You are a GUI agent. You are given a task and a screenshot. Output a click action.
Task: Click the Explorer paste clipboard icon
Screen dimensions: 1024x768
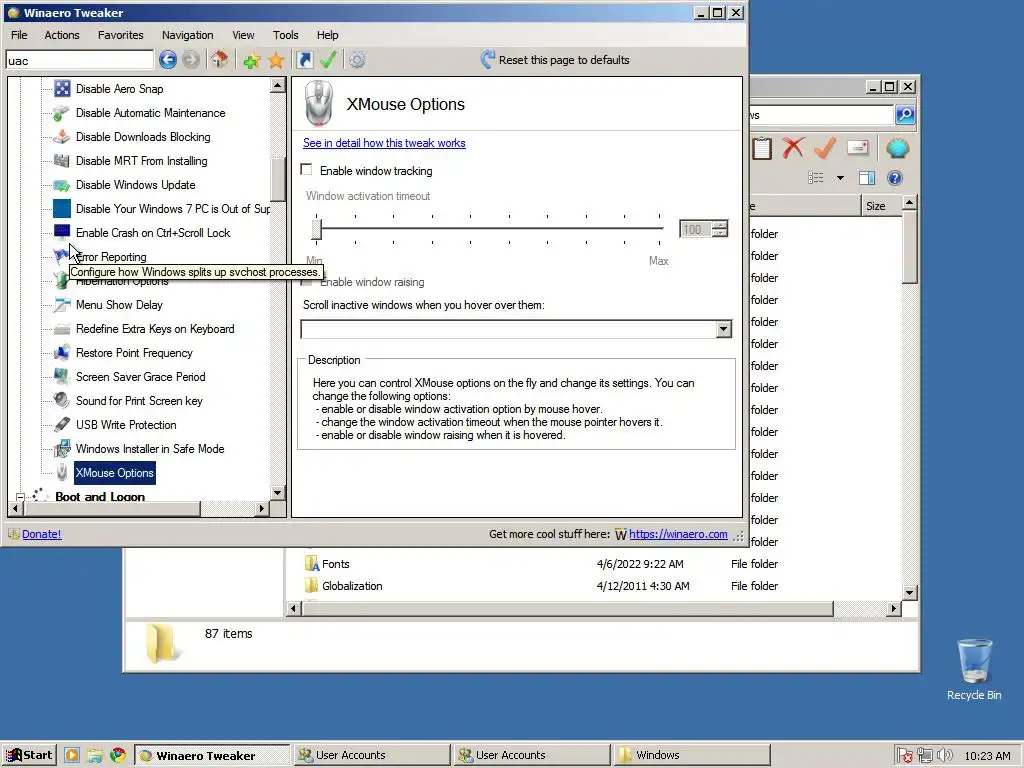pos(761,149)
